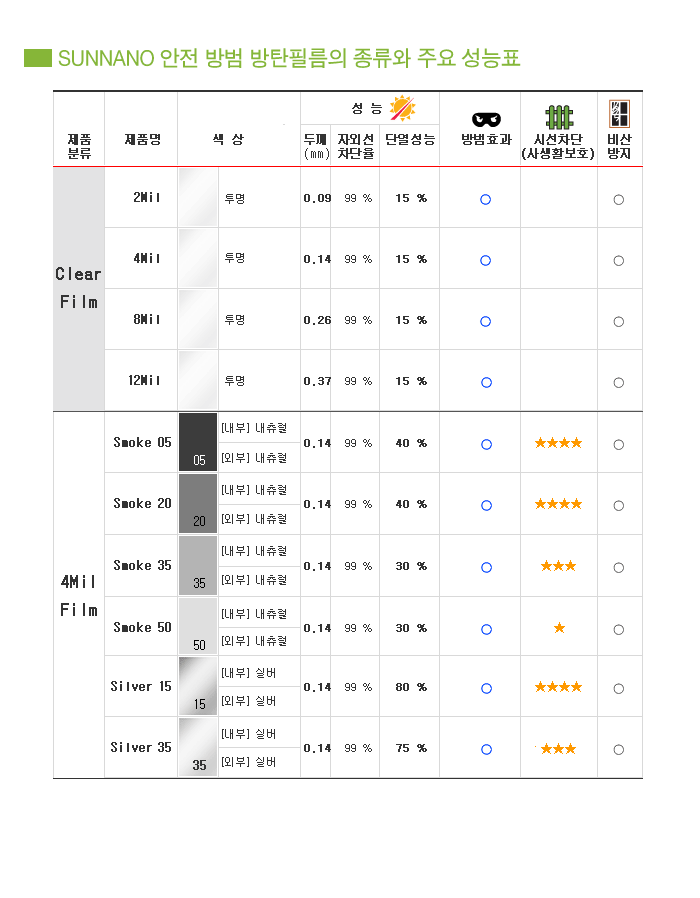Click the sun performance icon in header

402,108
